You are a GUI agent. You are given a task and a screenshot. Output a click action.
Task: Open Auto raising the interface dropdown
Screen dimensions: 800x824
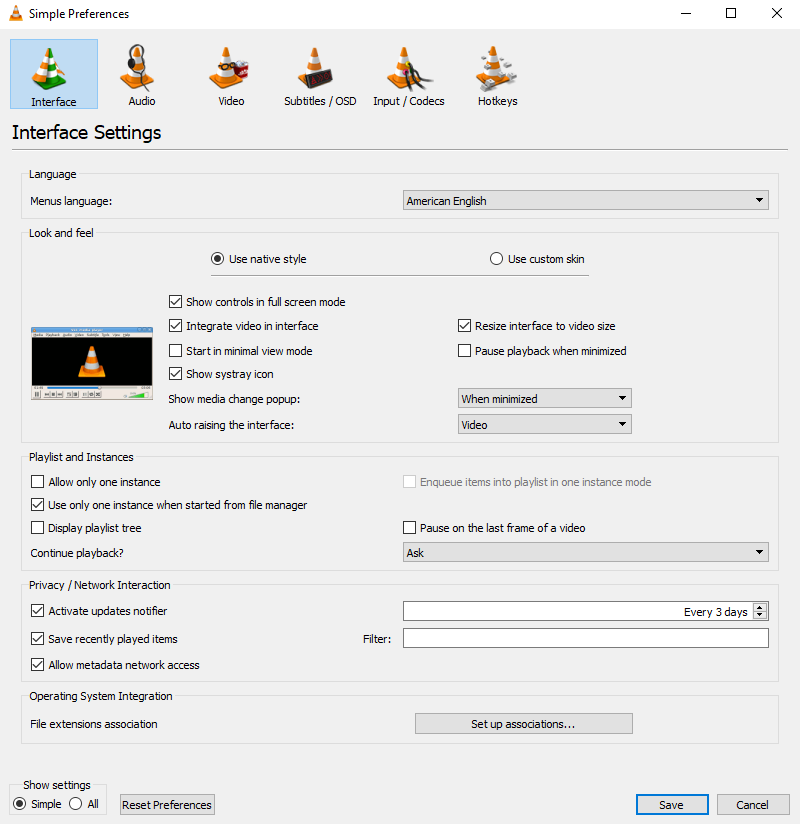(x=545, y=424)
